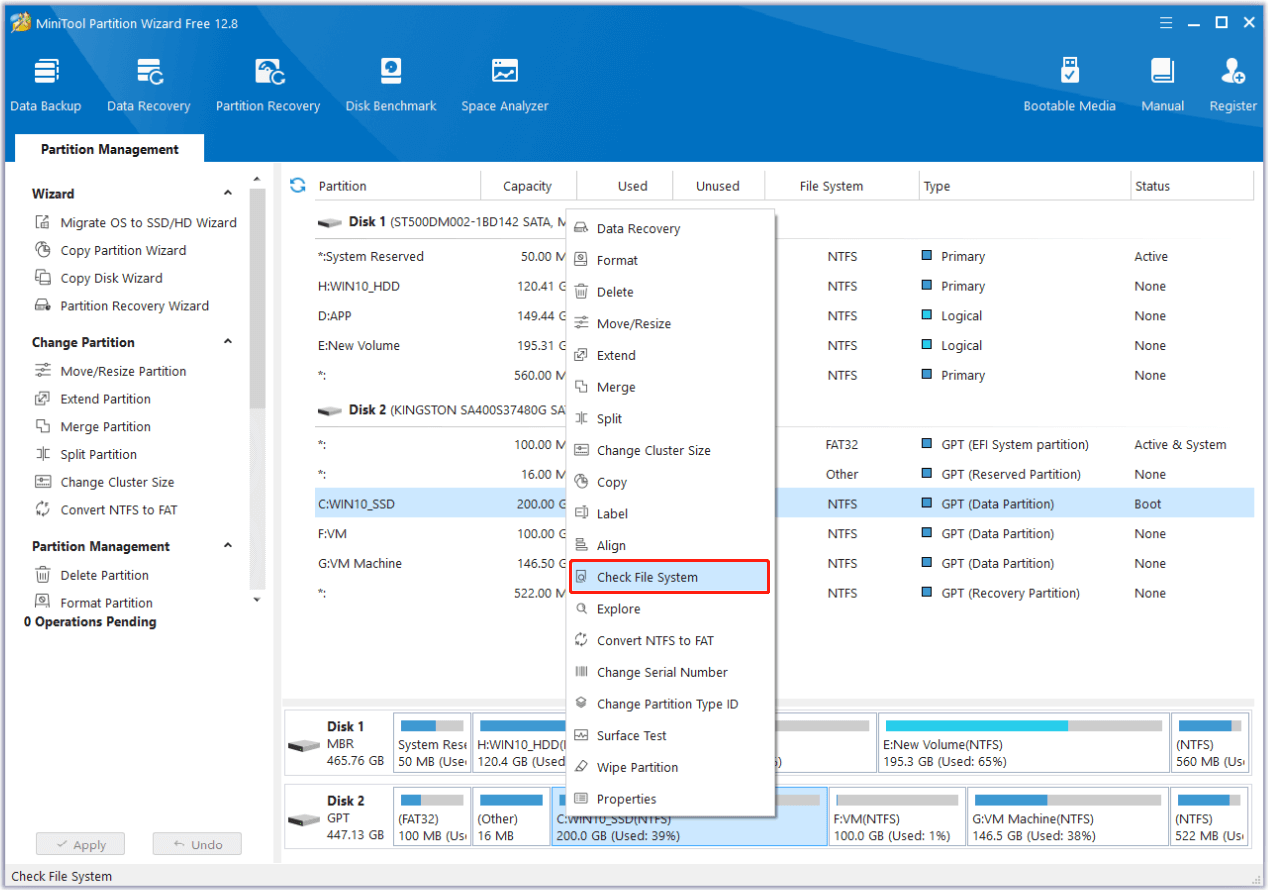
Task: Click Migrate OS to SSD/HD Wizard
Action: pyautogui.click(x=148, y=223)
